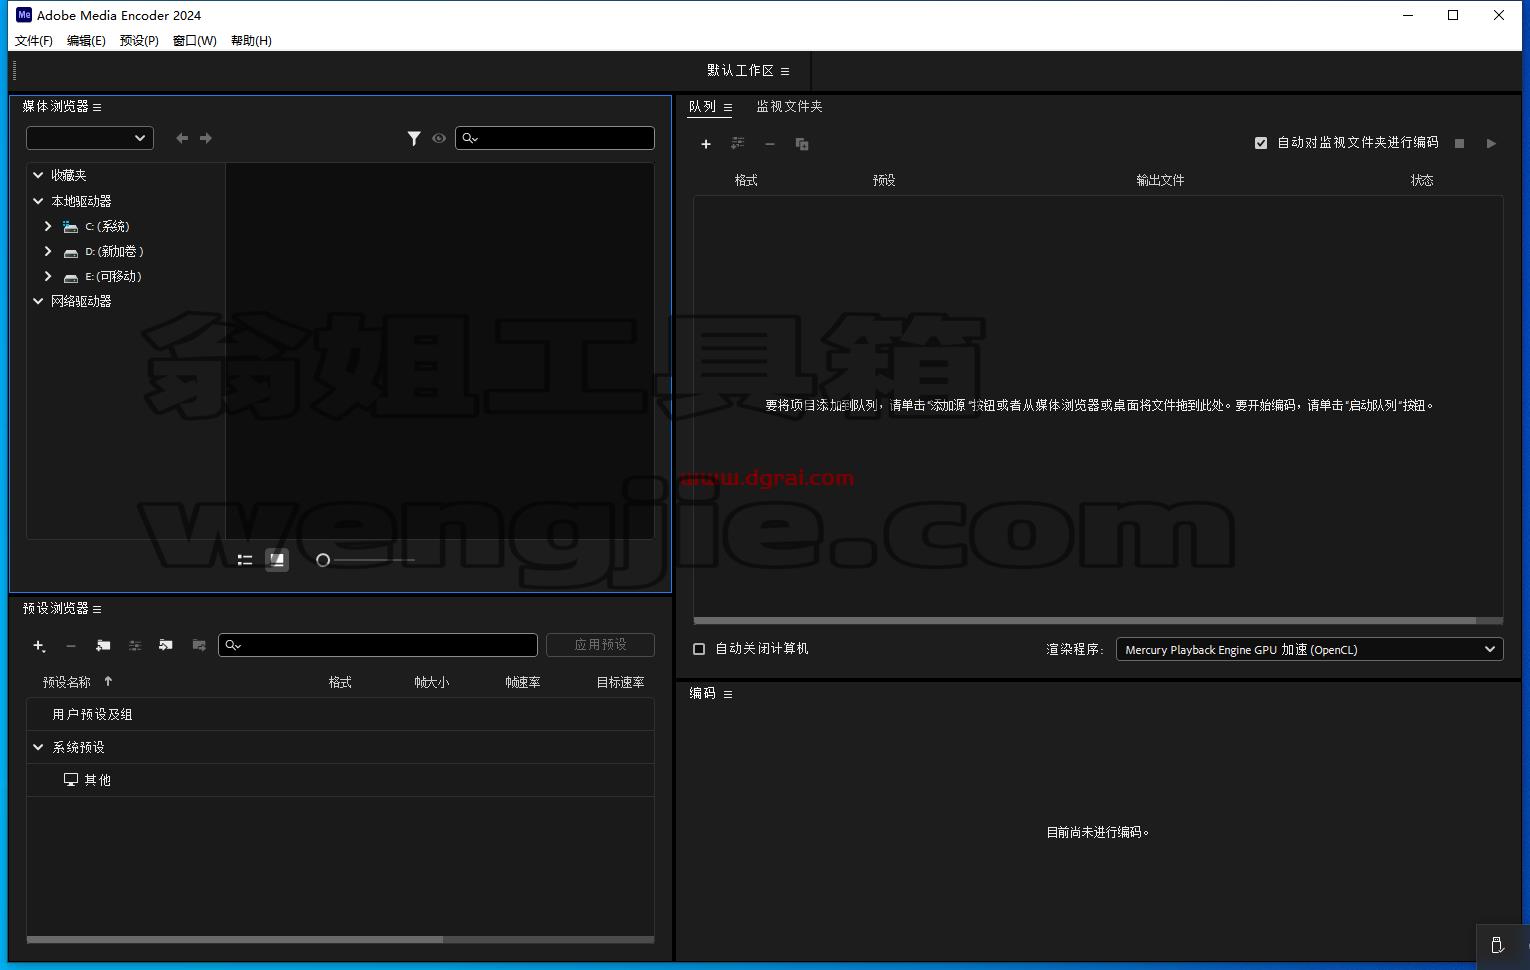Expand the C: (系统) drive
Viewport: 1530px width, 970px height.
(x=48, y=226)
